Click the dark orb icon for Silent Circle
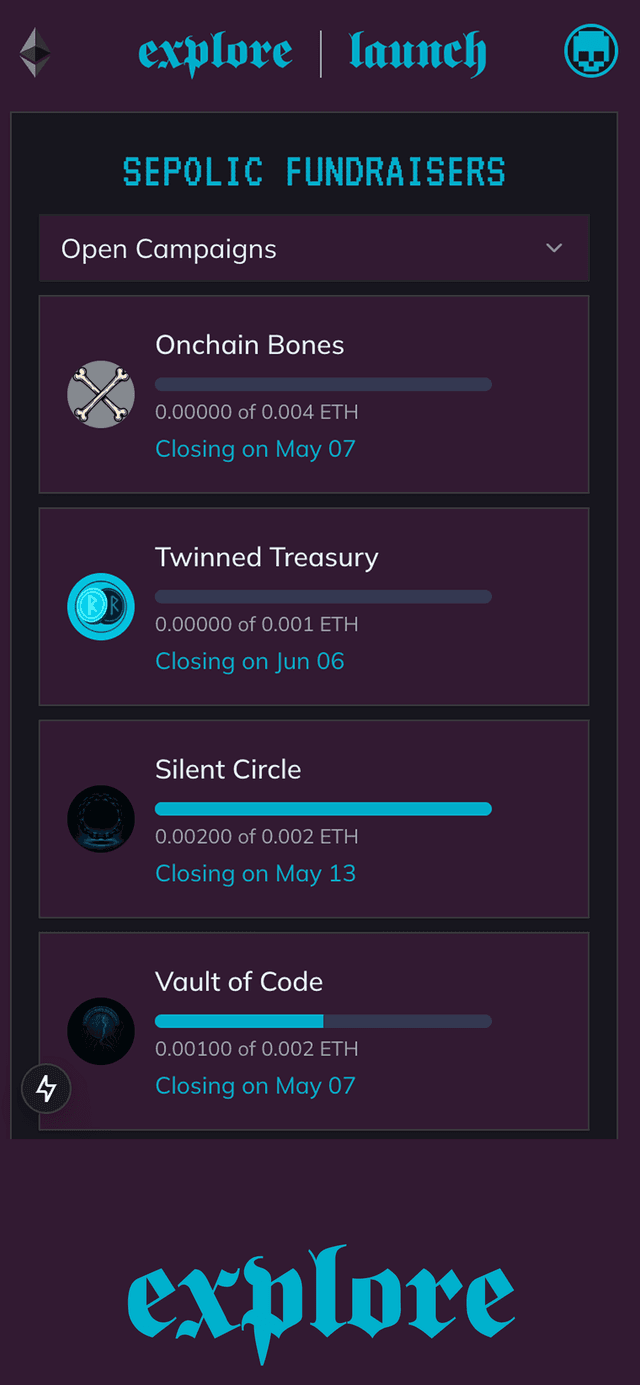The height and width of the screenshot is (1385, 640). [101, 819]
